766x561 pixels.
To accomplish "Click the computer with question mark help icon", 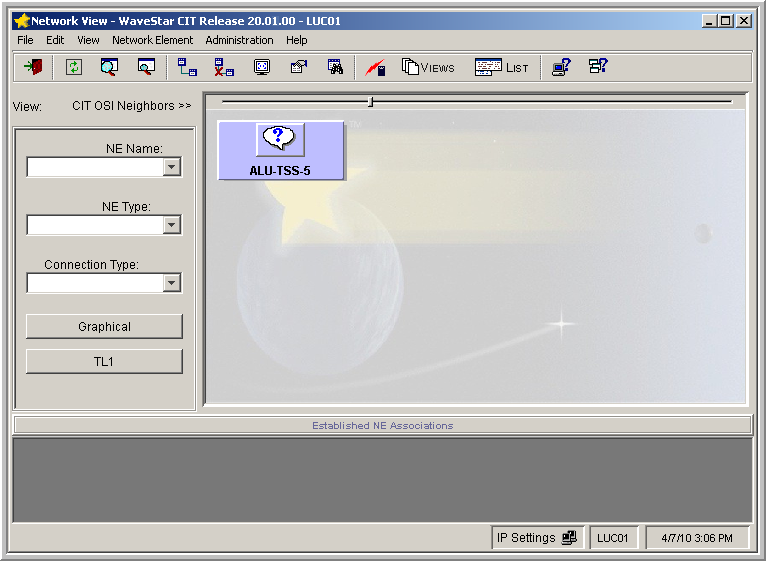I will coord(561,67).
